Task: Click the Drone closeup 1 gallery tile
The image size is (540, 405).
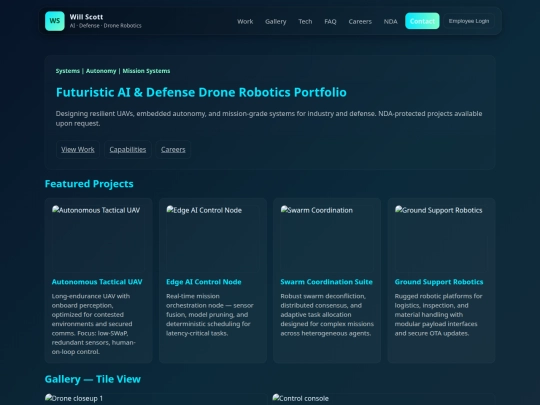Action: tap(156, 399)
